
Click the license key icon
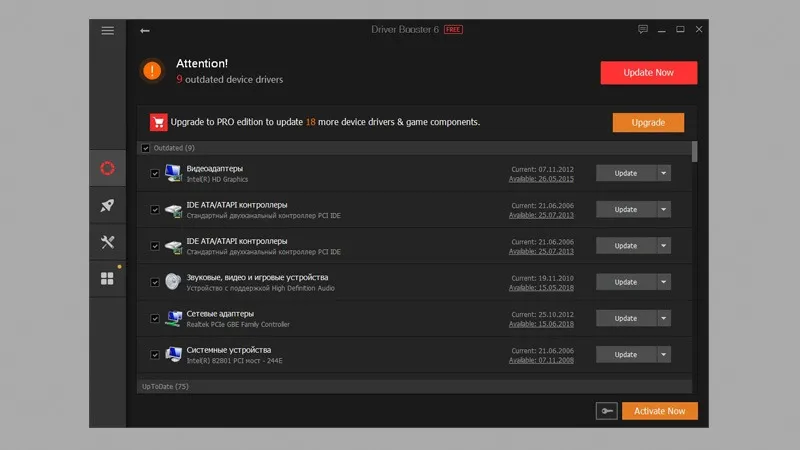[606, 411]
